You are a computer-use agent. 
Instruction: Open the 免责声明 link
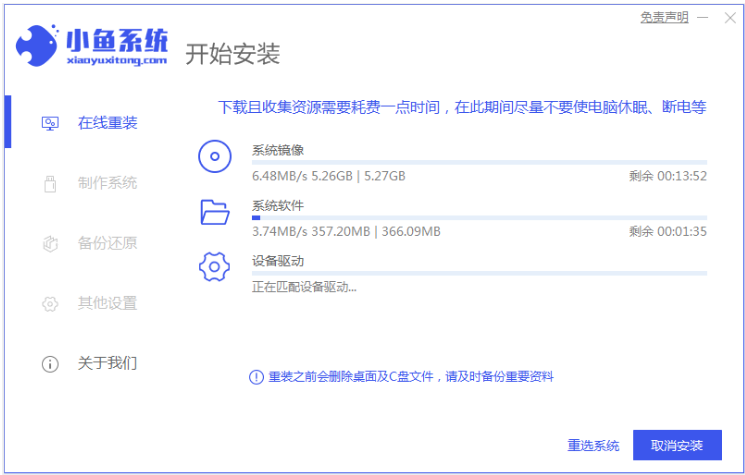point(664,17)
